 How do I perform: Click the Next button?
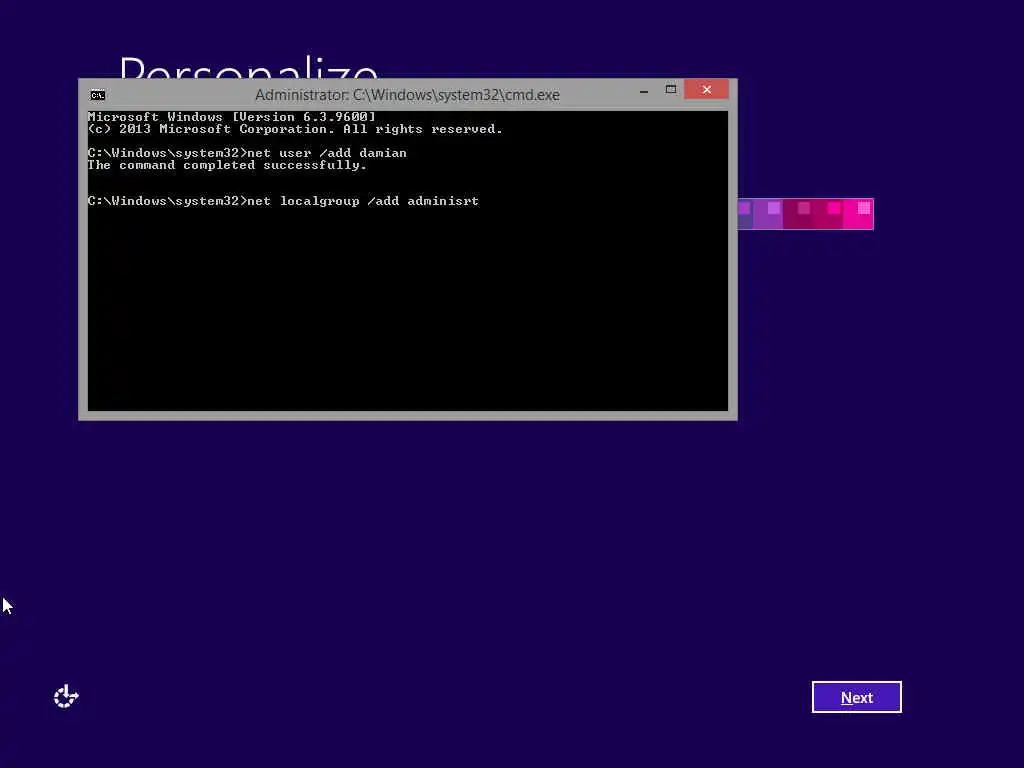click(x=856, y=697)
